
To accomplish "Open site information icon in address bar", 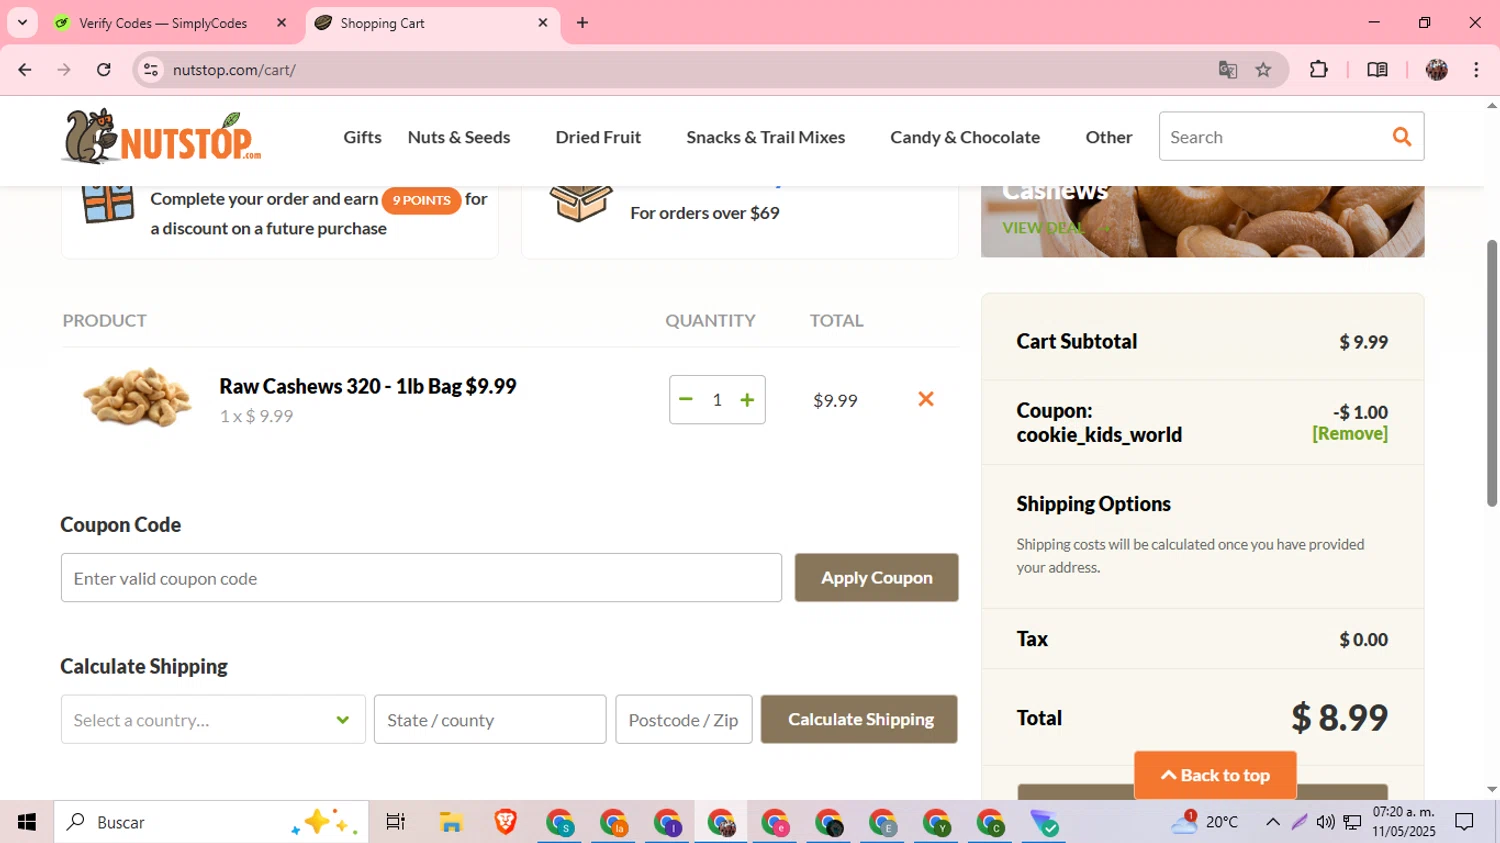I will pyautogui.click(x=151, y=70).
